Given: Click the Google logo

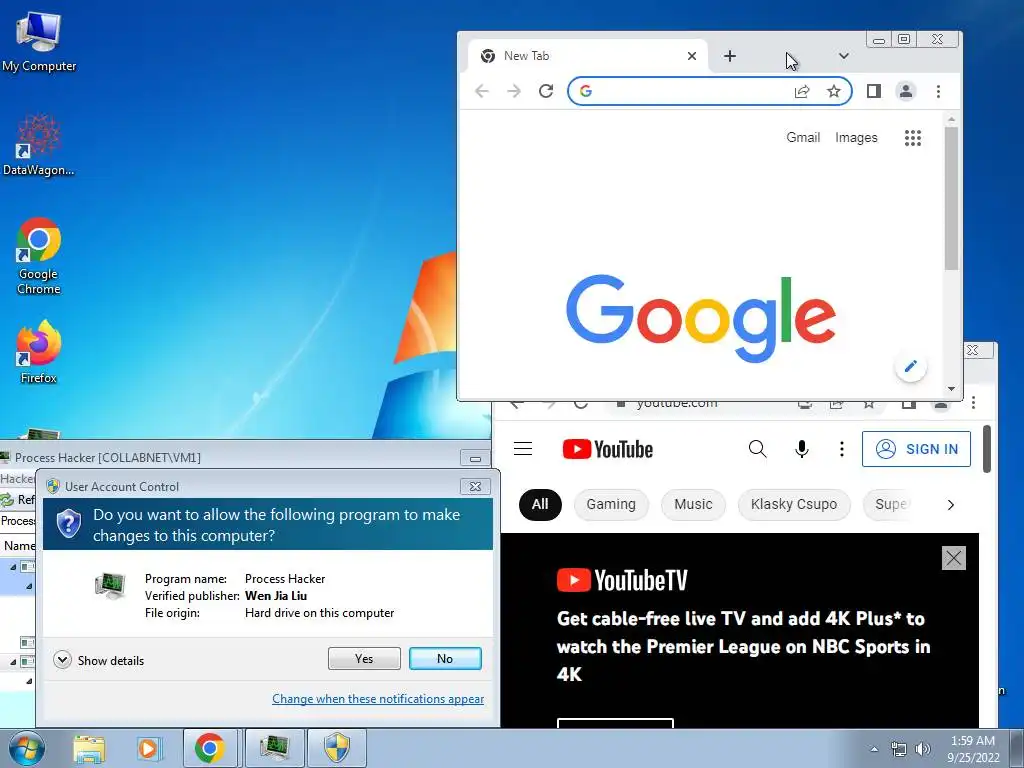Looking at the screenshot, I should (x=701, y=318).
